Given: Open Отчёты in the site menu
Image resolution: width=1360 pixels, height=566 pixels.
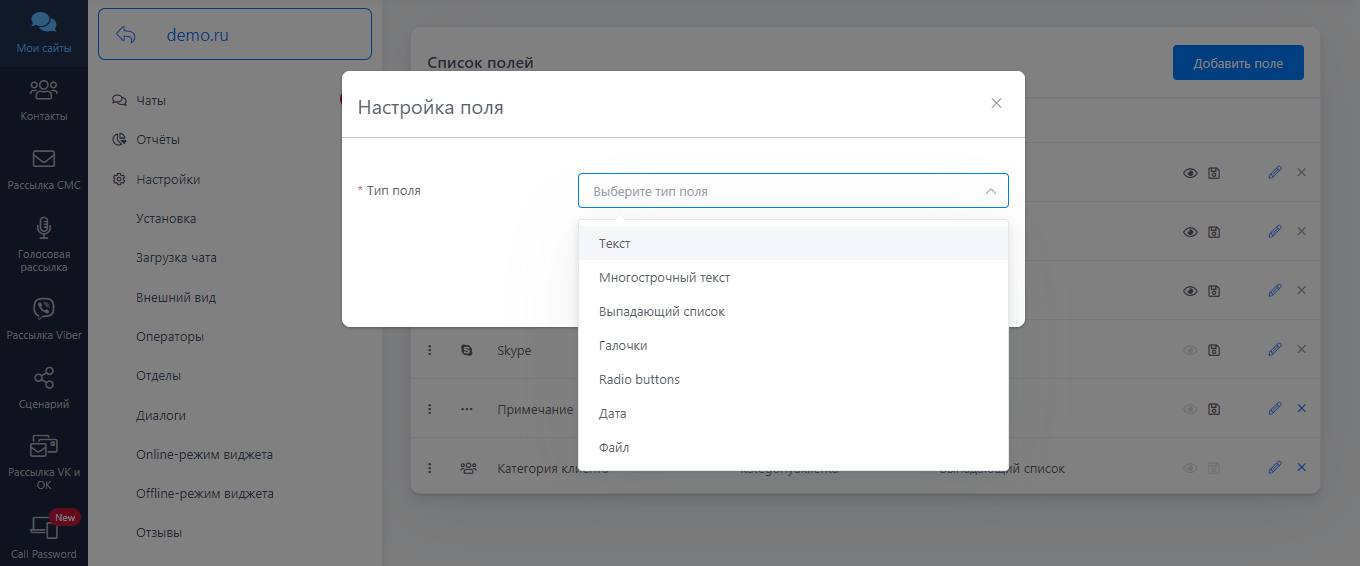Looking at the screenshot, I should click(x=158, y=140).
